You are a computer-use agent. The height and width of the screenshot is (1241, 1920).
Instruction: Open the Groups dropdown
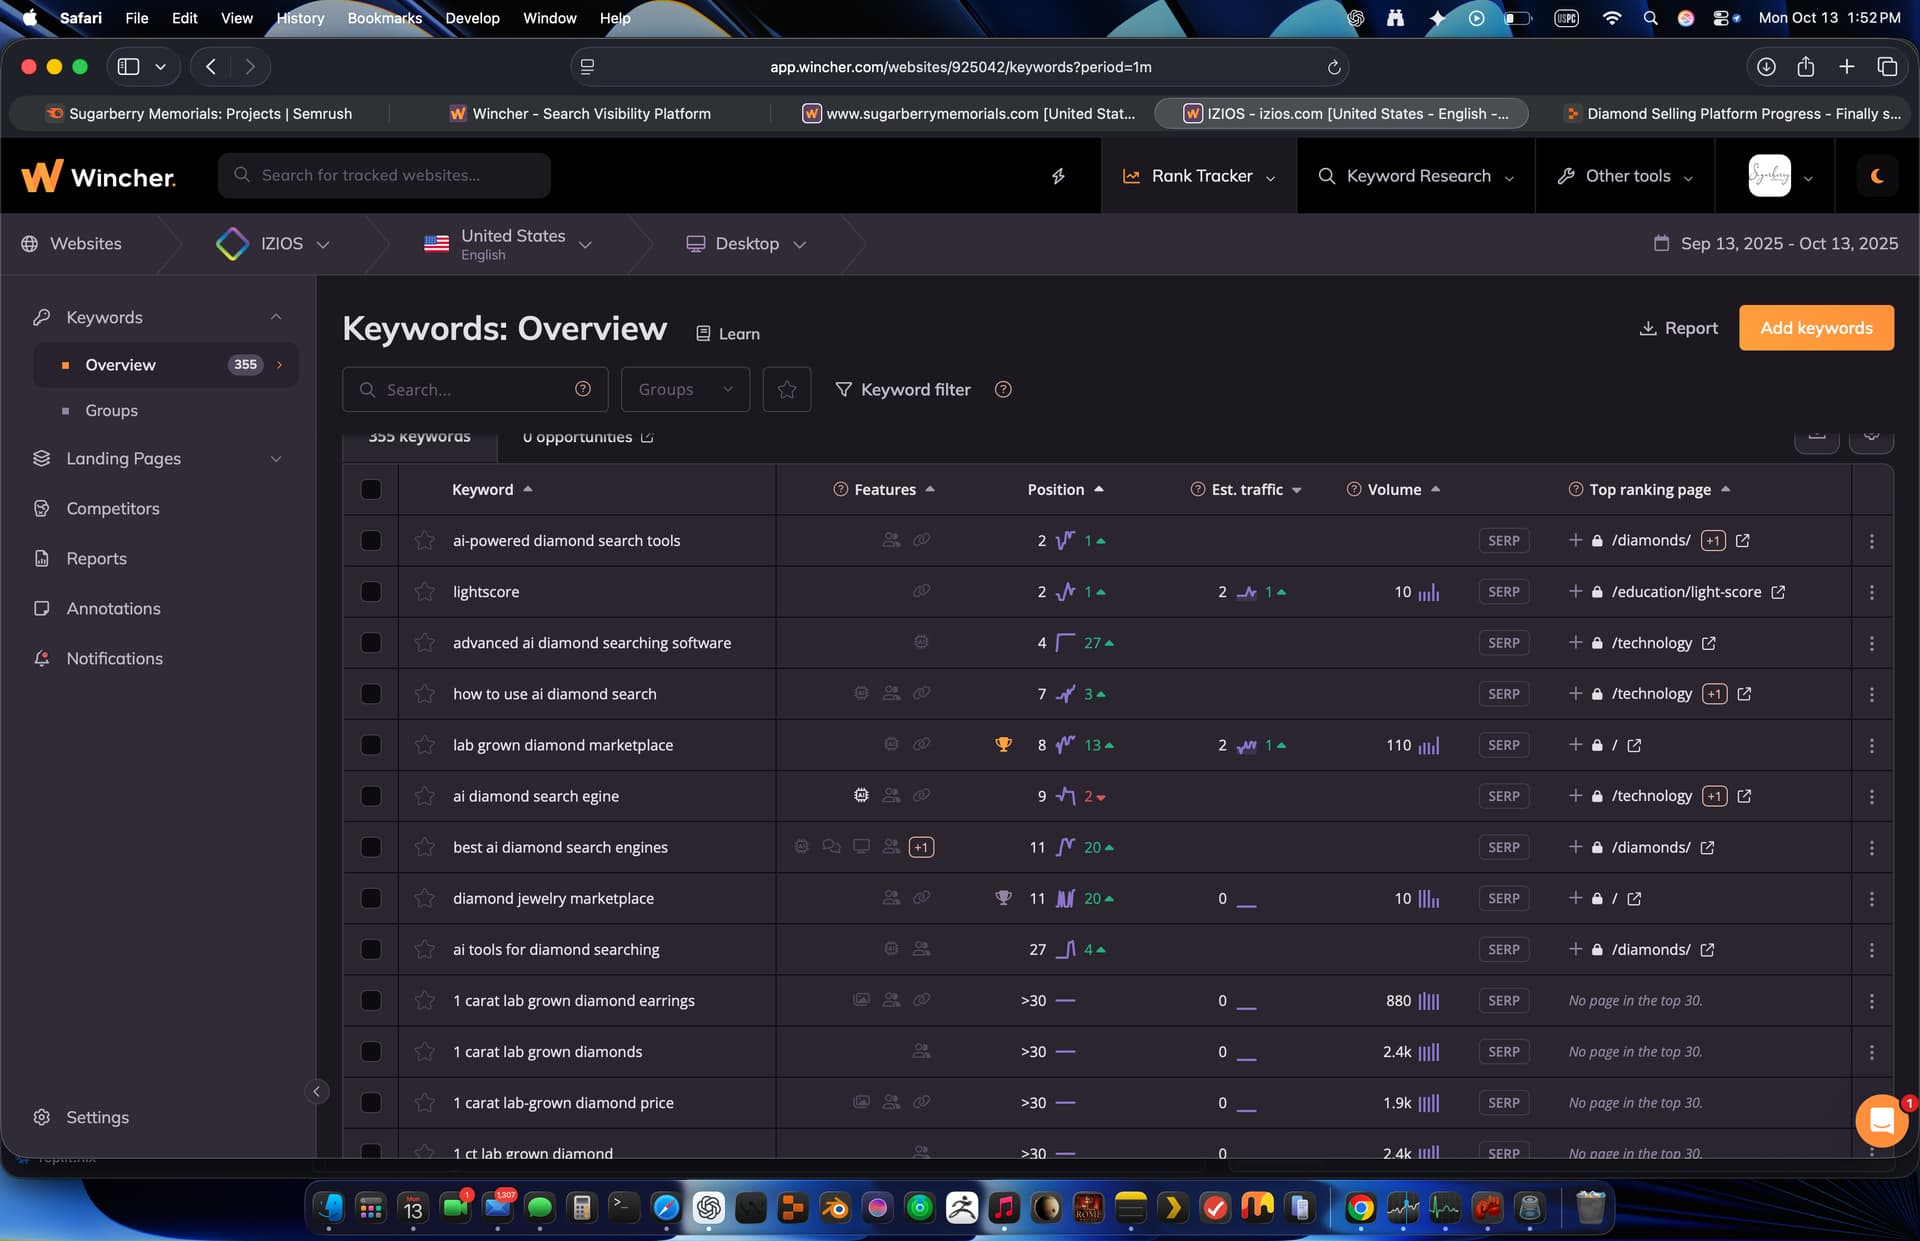click(685, 389)
